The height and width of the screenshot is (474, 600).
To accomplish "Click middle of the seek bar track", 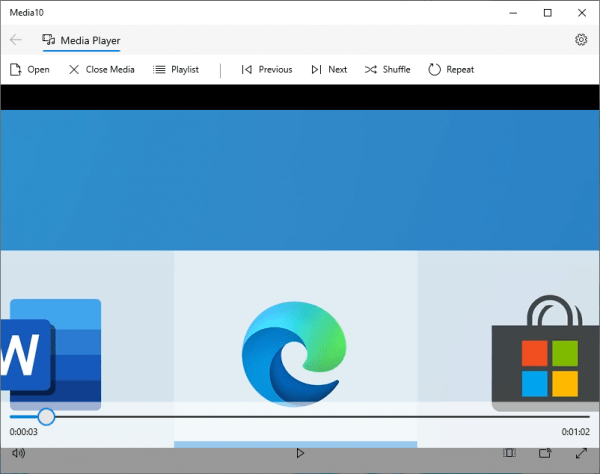I will point(300,417).
